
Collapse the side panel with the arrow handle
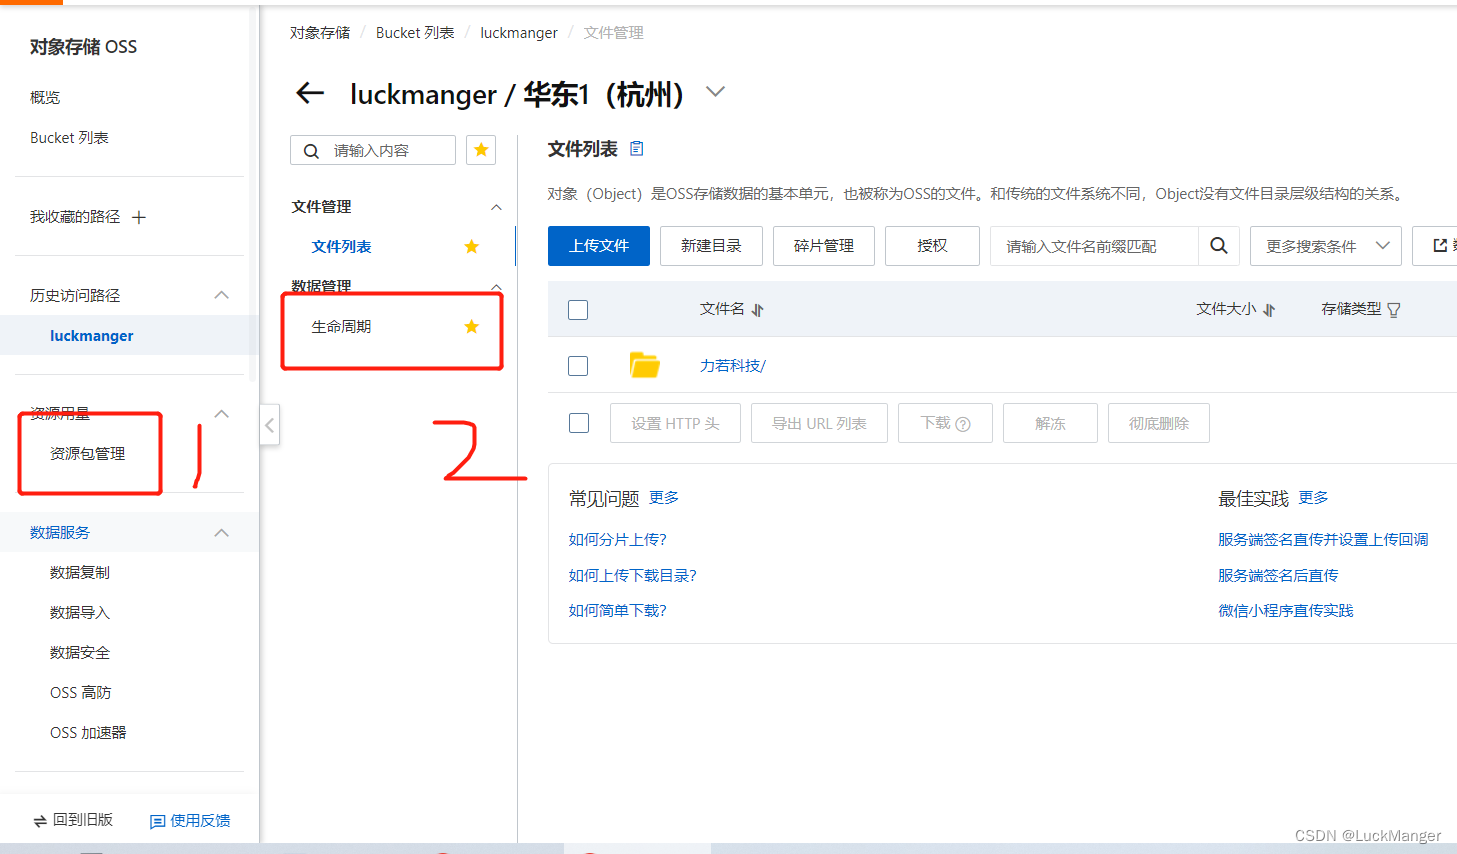pos(269,425)
